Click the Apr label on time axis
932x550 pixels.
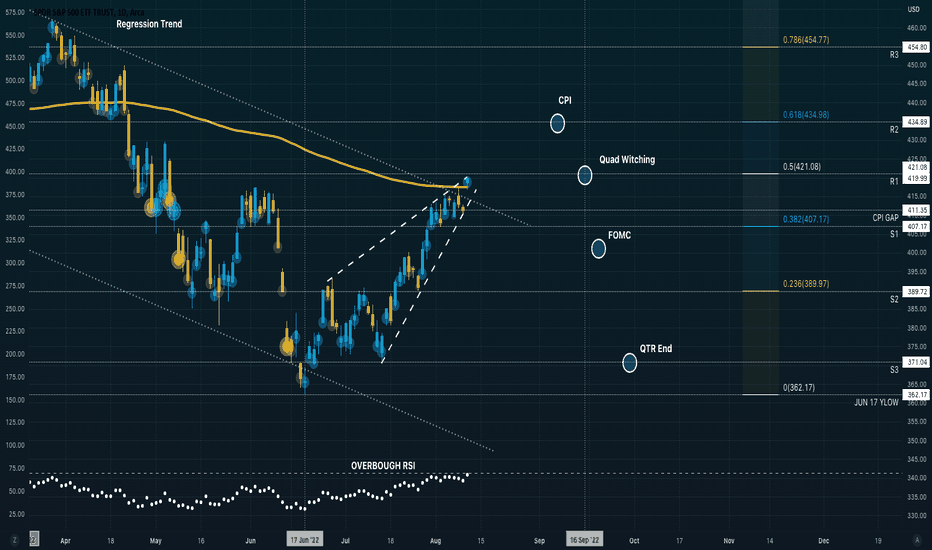(x=65, y=540)
